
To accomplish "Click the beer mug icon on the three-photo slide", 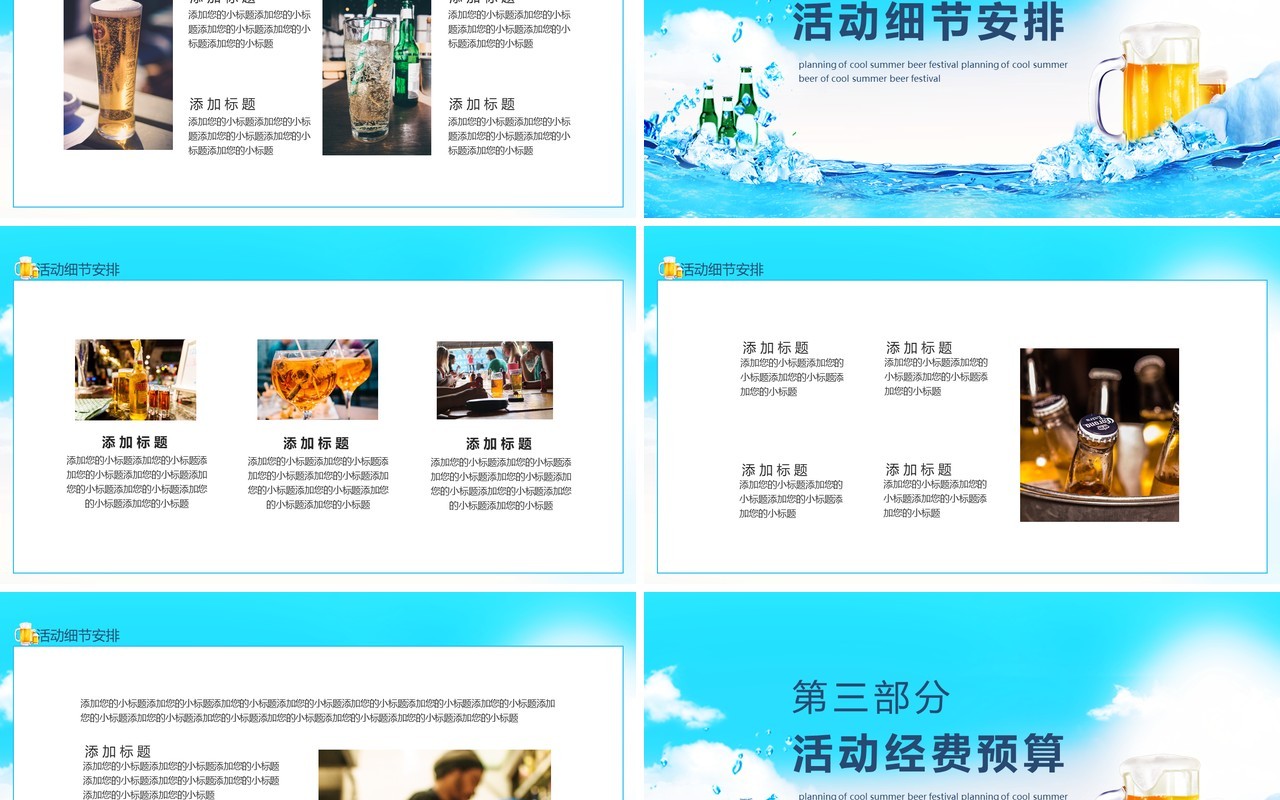I will [x=26, y=268].
